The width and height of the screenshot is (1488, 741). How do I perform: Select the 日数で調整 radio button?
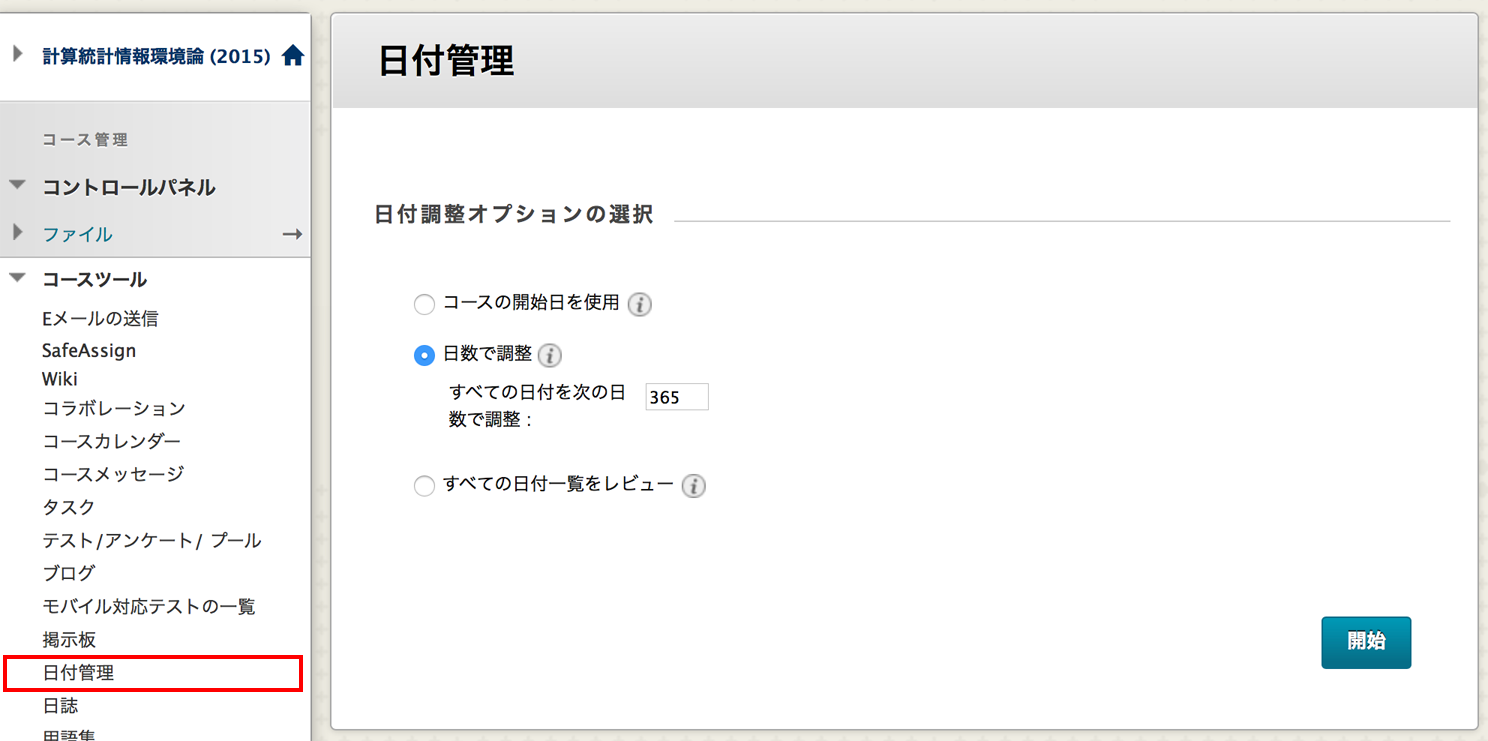tap(424, 355)
